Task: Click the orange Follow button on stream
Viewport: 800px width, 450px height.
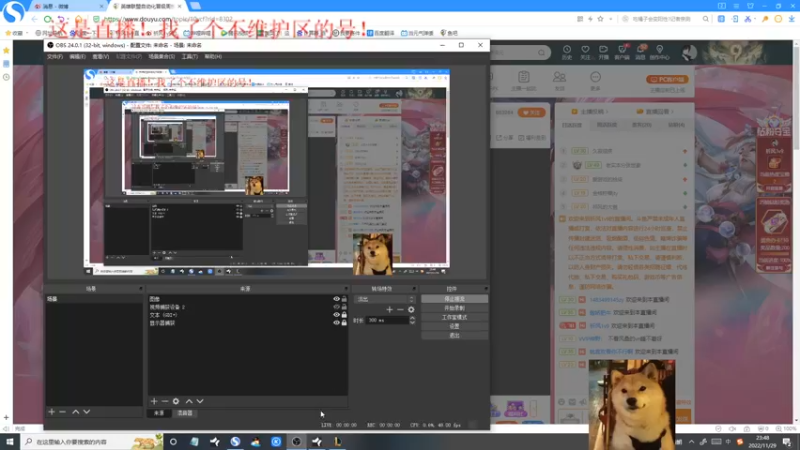Action: pyautogui.click(x=531, y=113)
